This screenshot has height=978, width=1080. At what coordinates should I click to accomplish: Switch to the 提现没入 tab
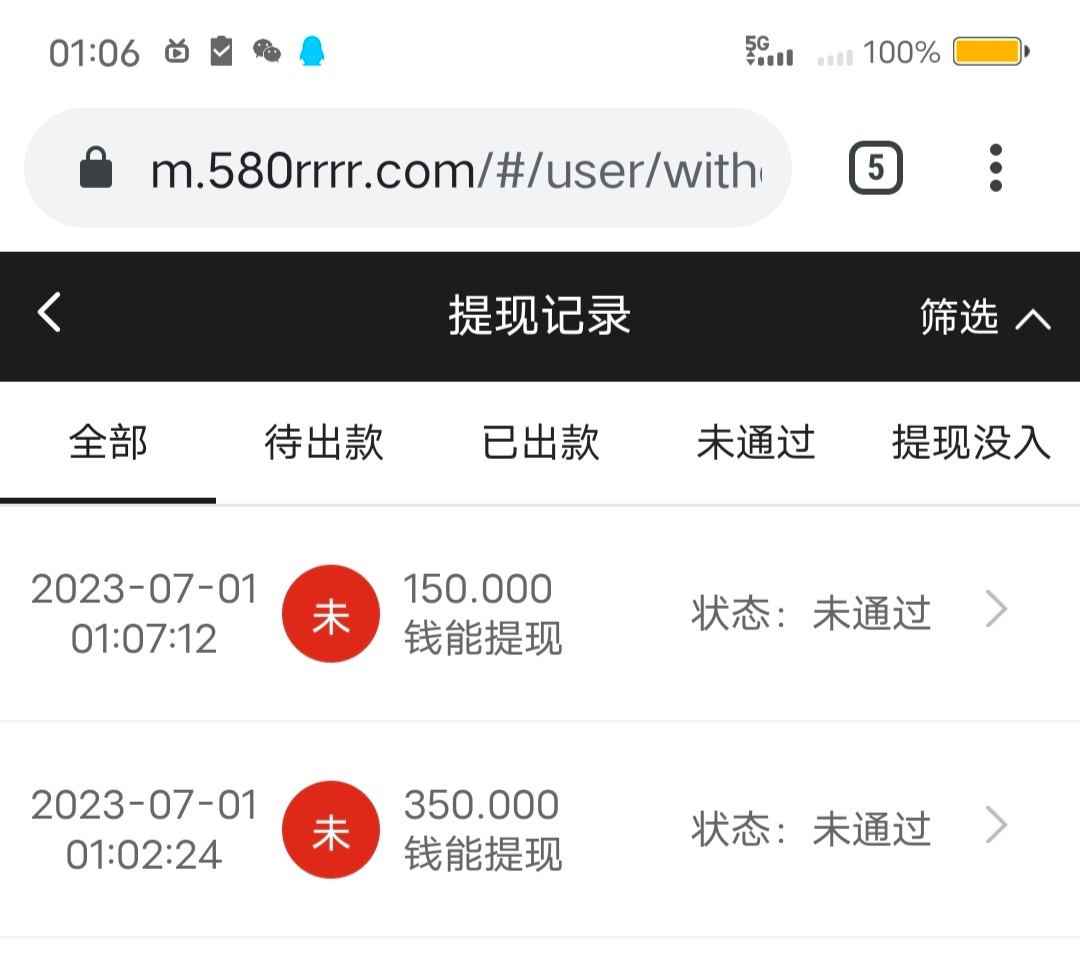(x=971, y=442)
